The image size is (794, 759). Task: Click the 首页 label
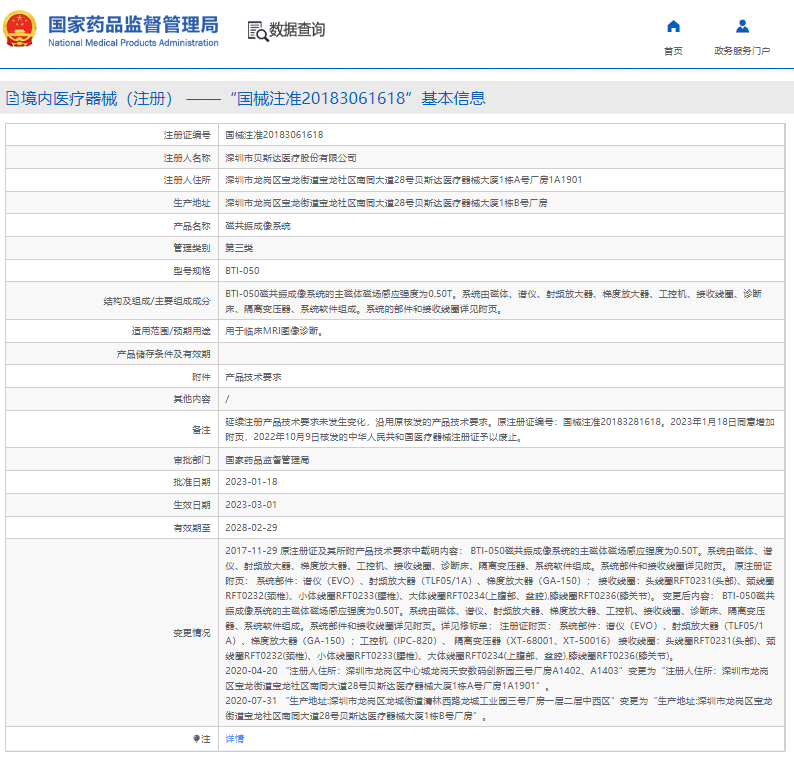tap(673, 51)
